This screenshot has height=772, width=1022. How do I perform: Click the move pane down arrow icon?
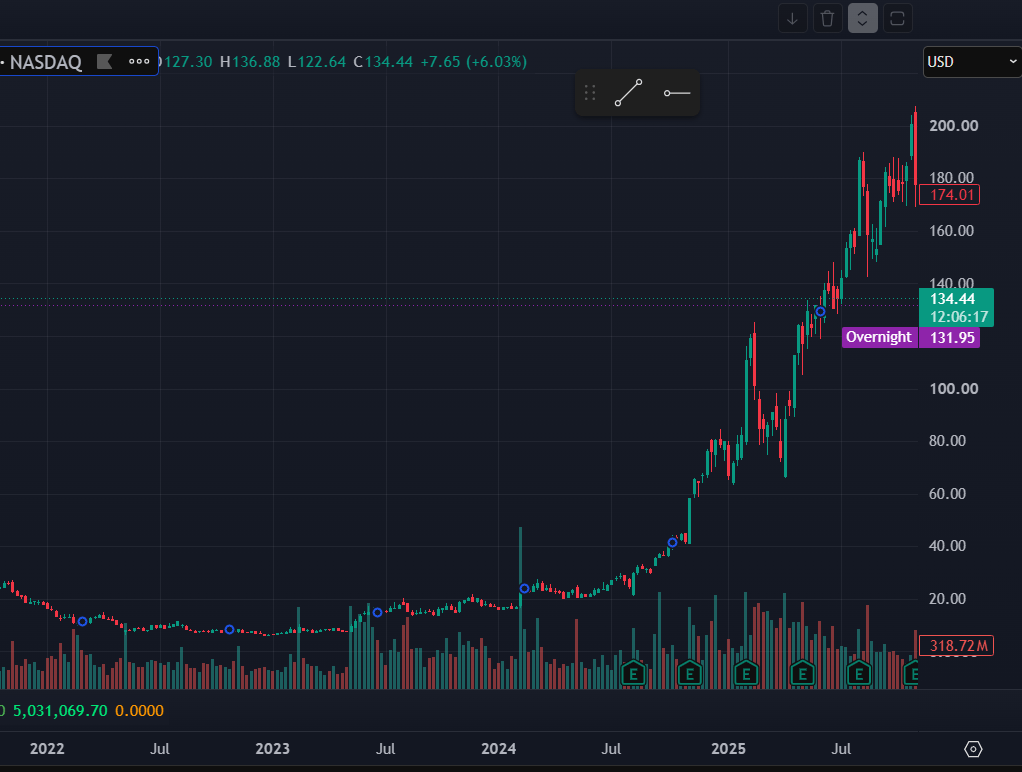tap(793, 18)
